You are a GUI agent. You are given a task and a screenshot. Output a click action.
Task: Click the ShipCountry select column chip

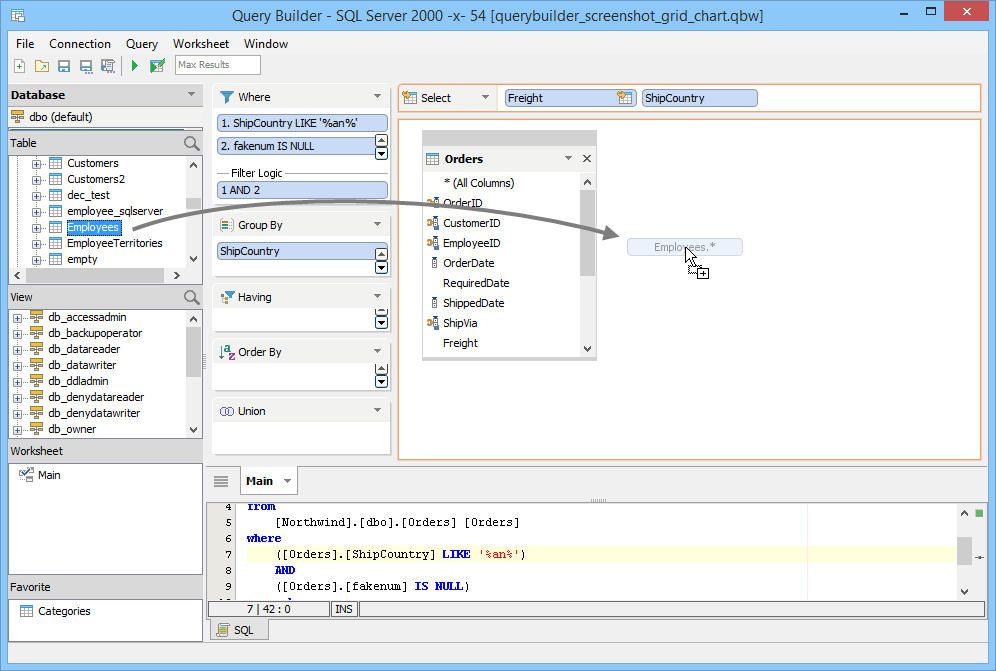(699, 98)
